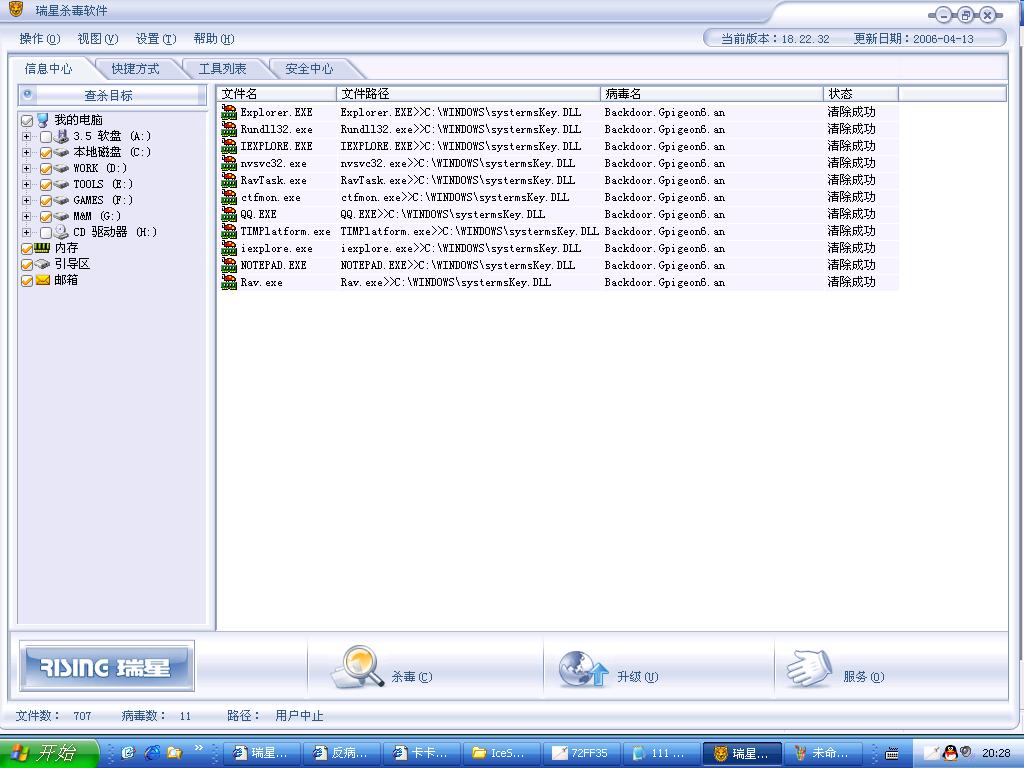The image size is (1024, 768).
Task: Click the magnifier icon for 杀毒 scan
Action: 357,667
